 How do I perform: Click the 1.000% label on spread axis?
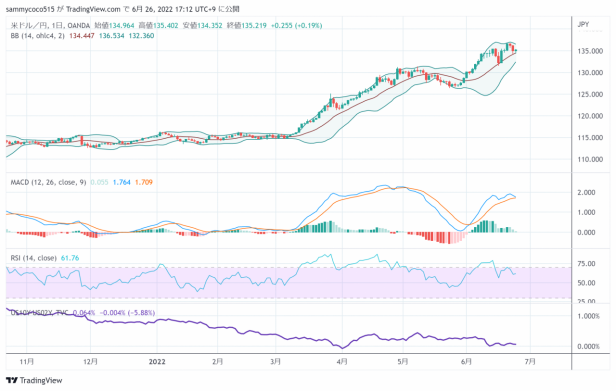(588, 316)
